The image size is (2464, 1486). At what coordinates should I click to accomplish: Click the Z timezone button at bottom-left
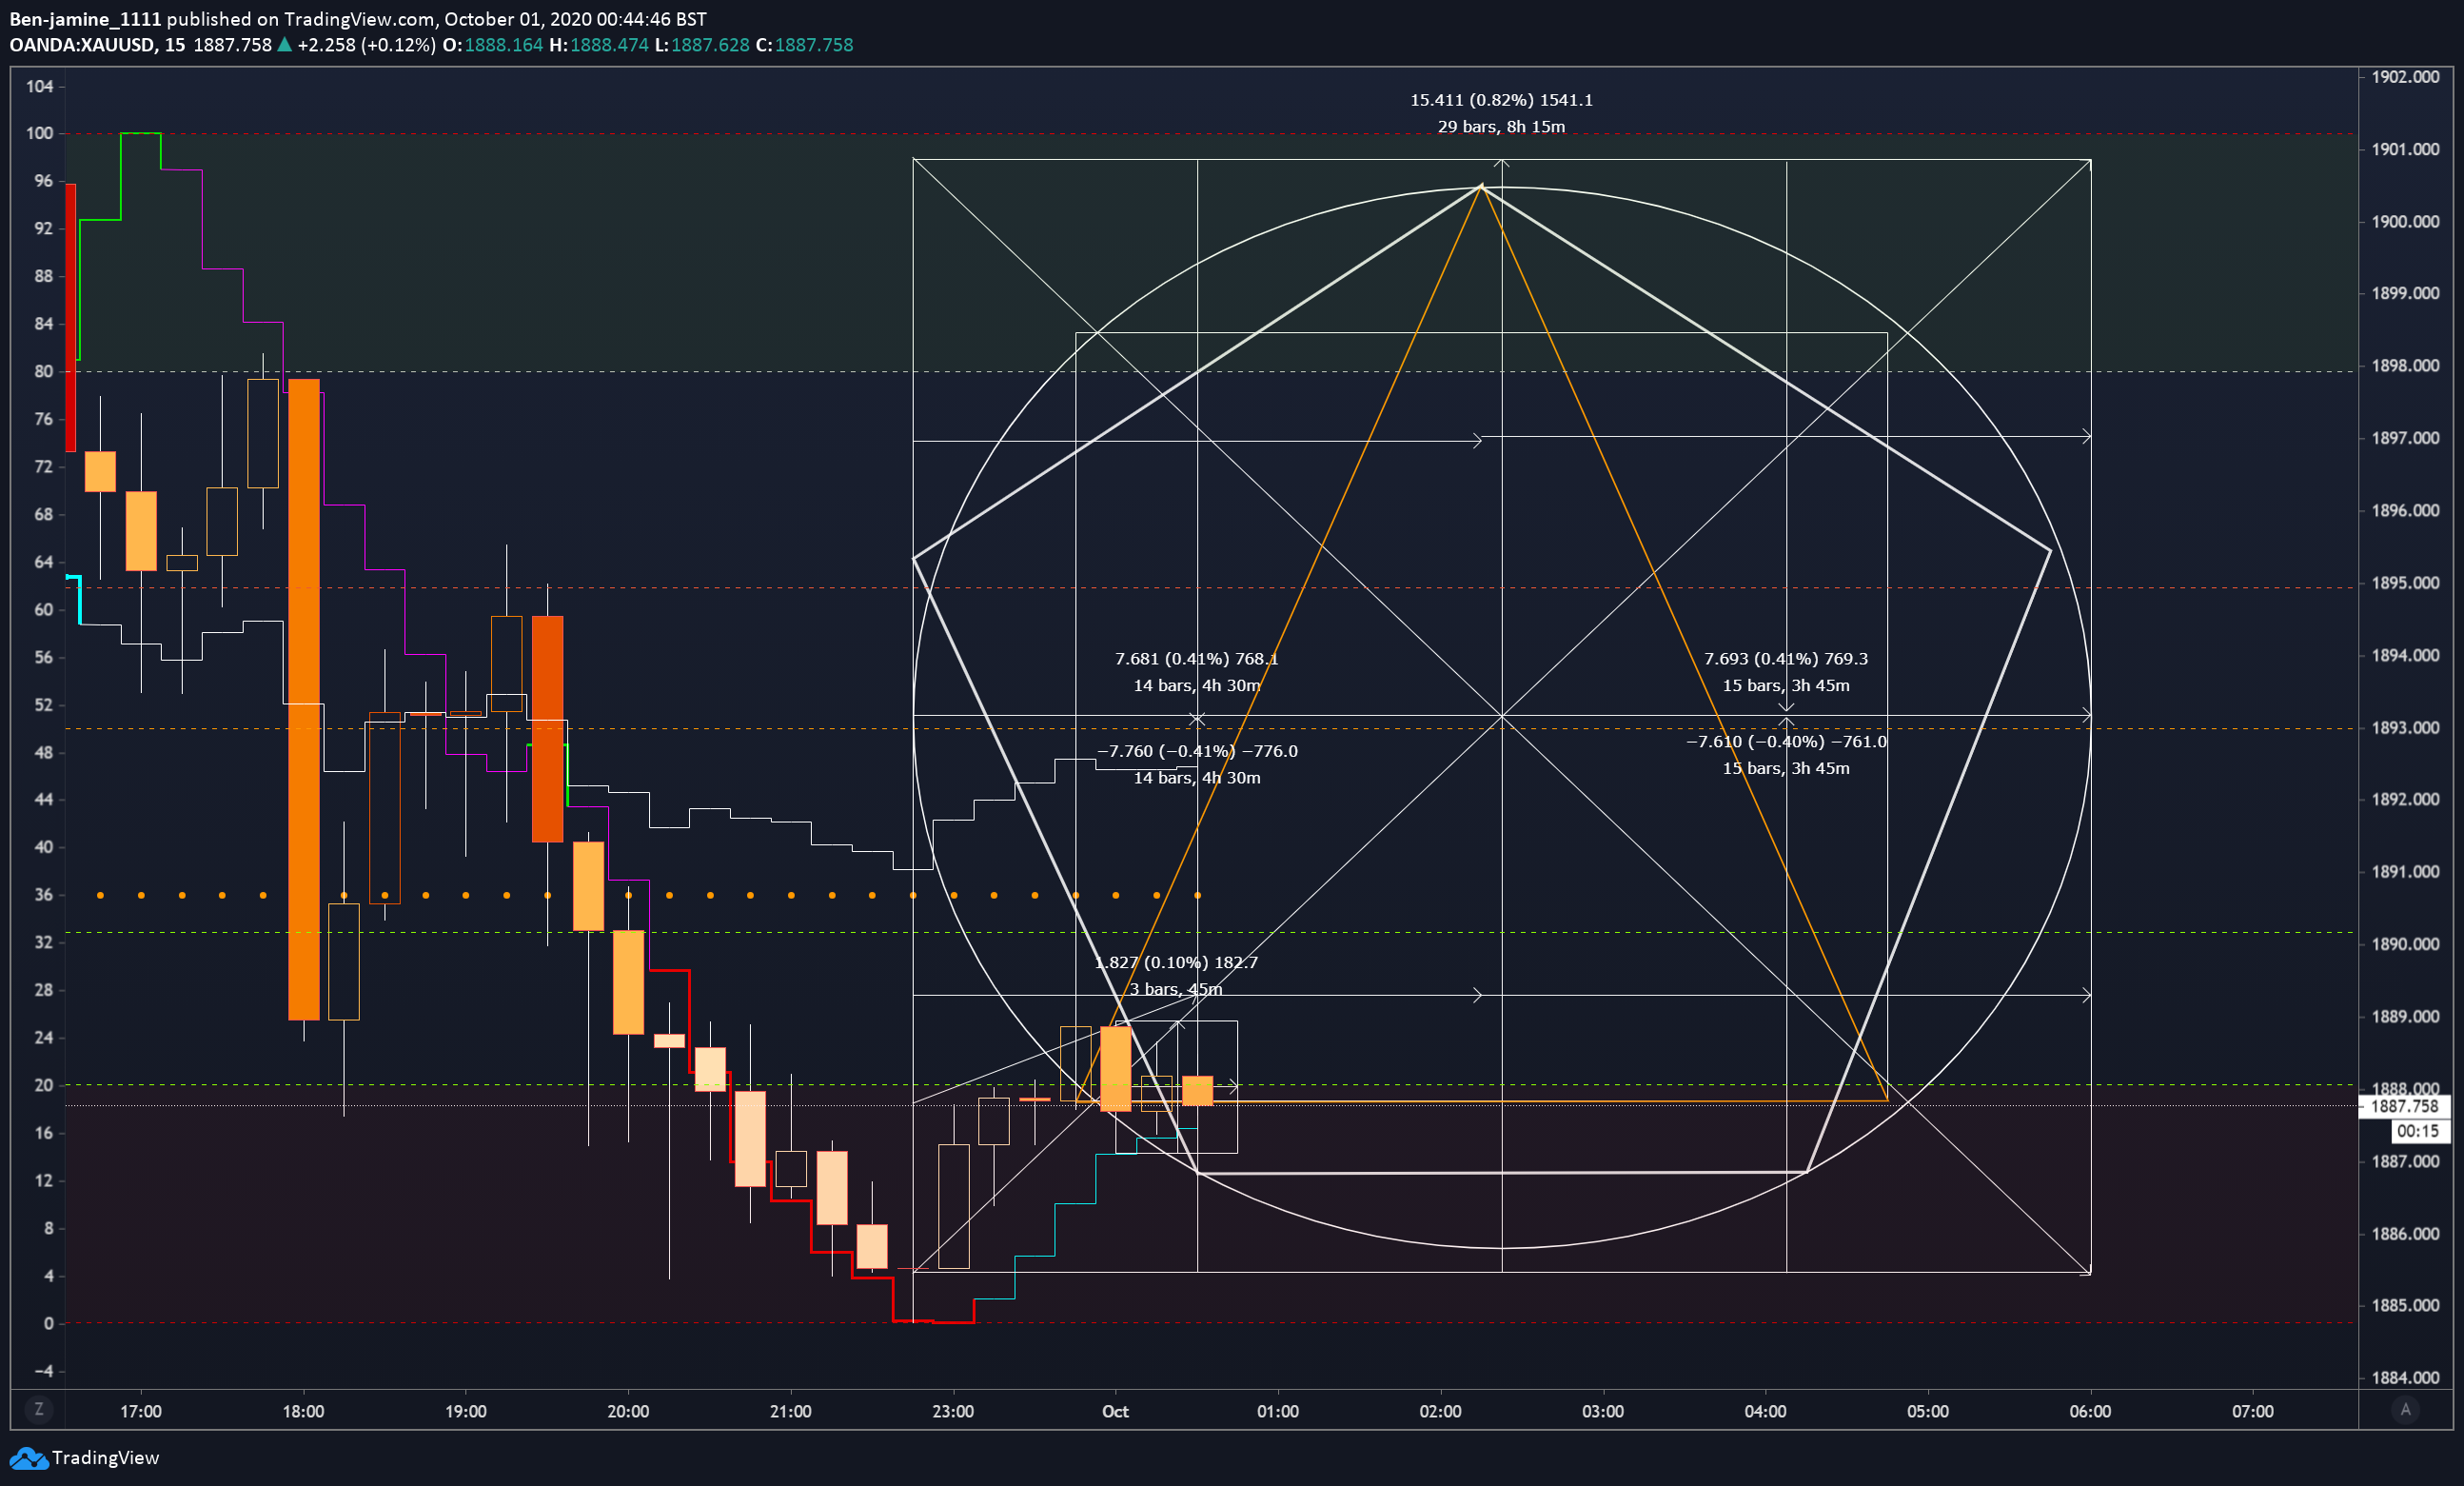(39, 1409)
